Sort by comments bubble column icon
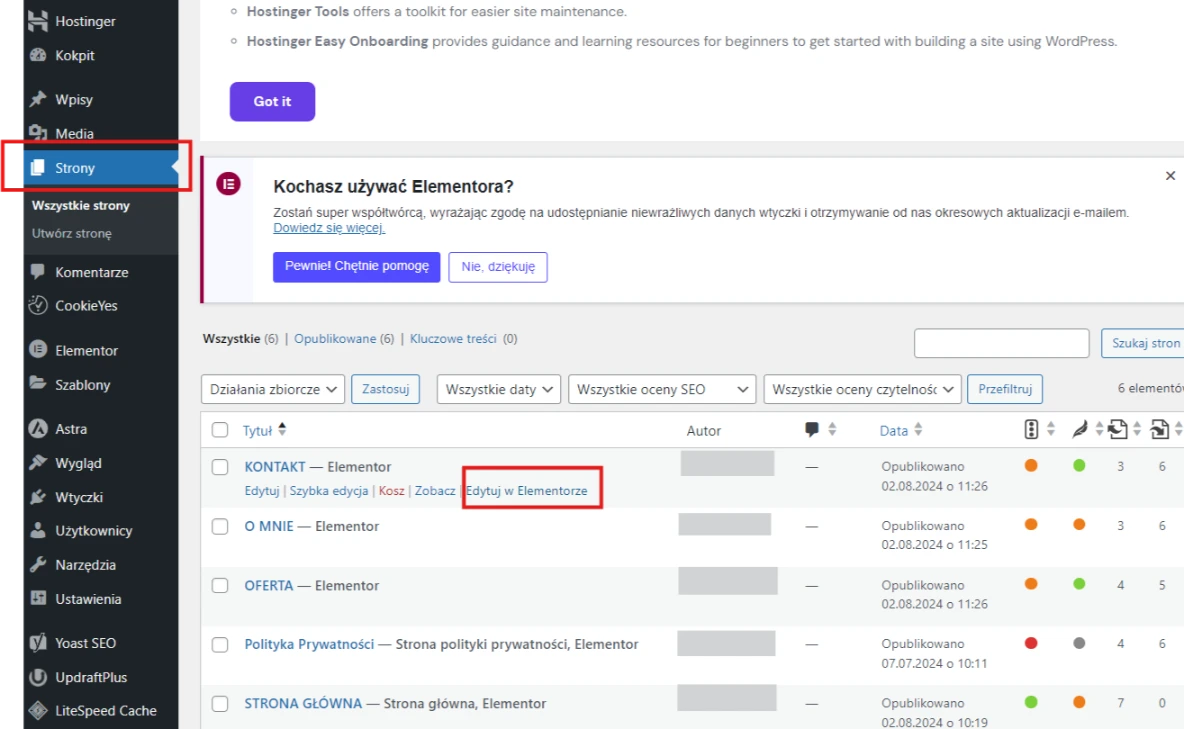Viewport: 1184px width, 729px height. 812,430
